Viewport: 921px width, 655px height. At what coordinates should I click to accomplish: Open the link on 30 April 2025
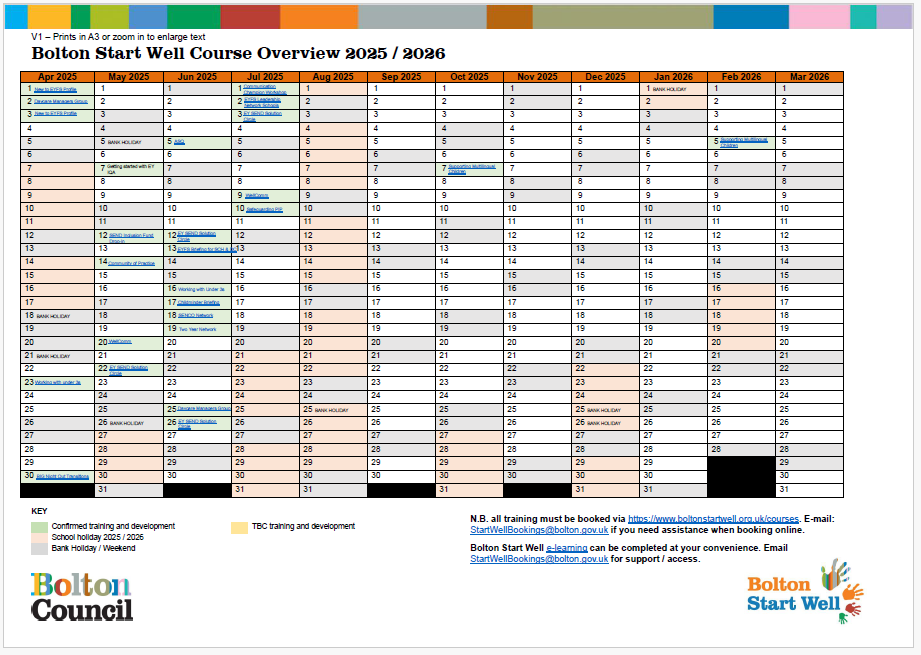62,476
